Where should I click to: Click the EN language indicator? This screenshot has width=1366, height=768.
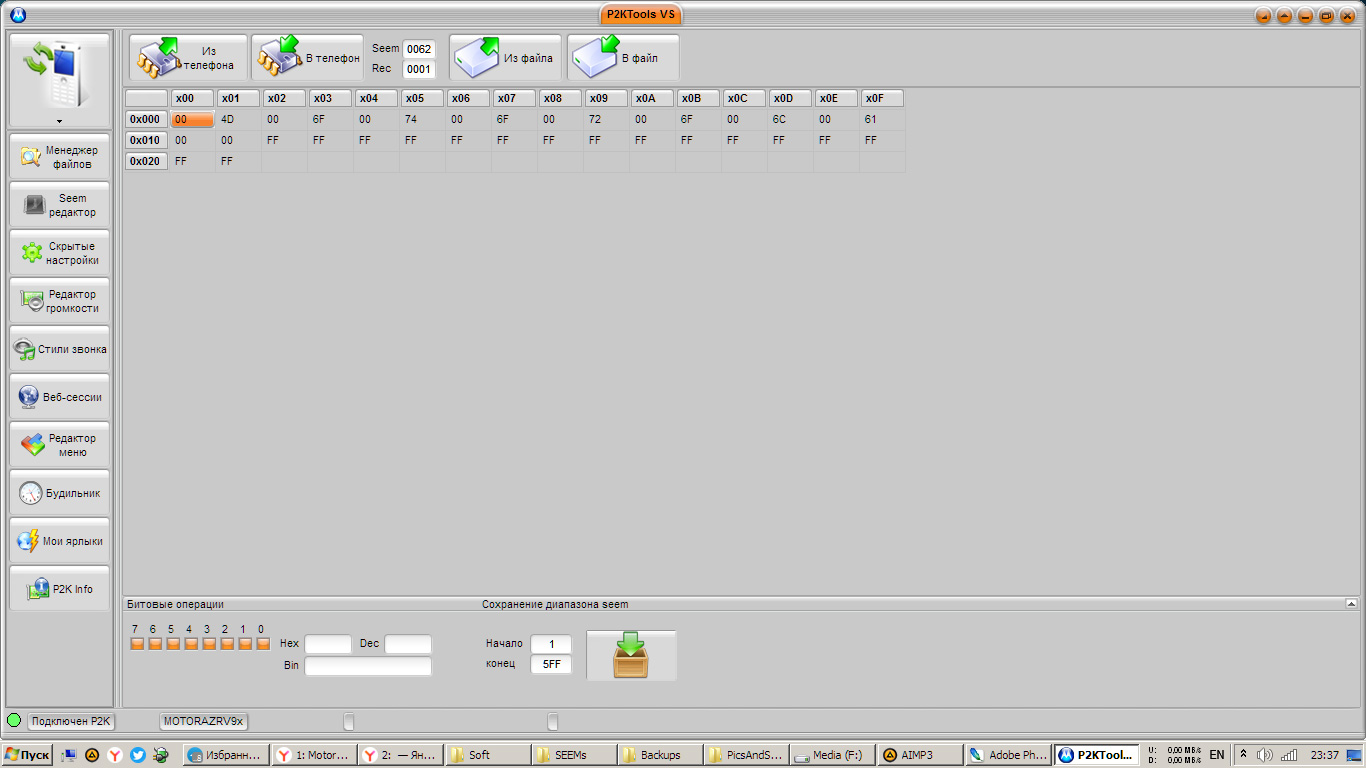click(x=1217, y=755)
